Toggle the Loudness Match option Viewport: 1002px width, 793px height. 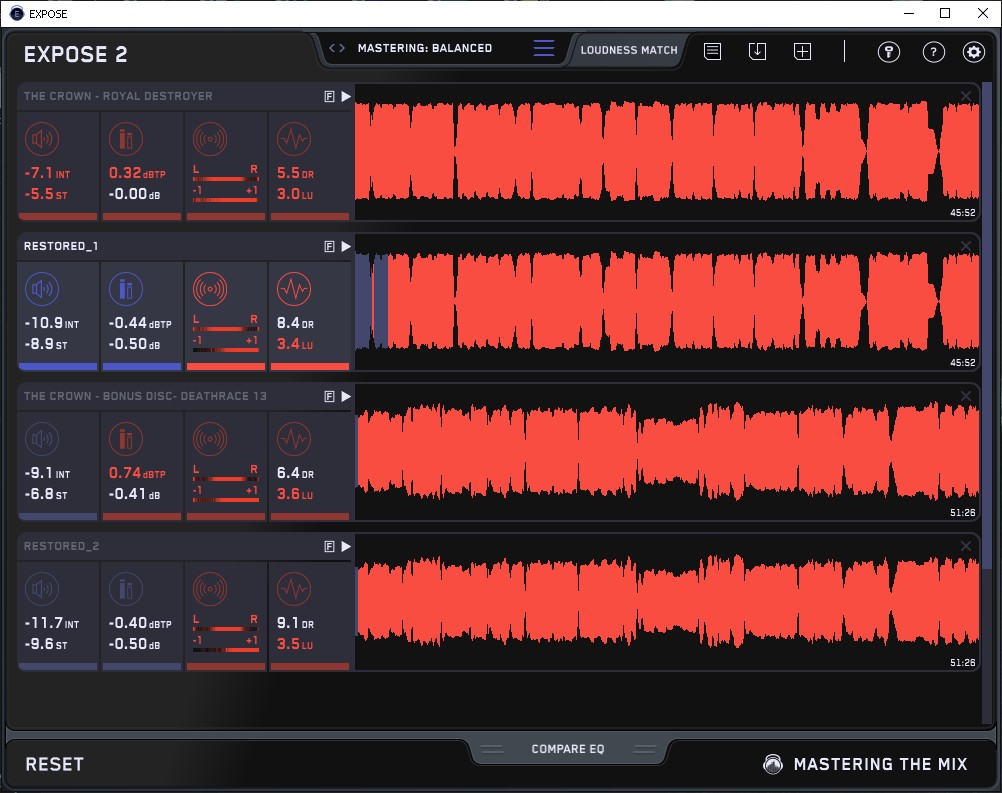629,50
